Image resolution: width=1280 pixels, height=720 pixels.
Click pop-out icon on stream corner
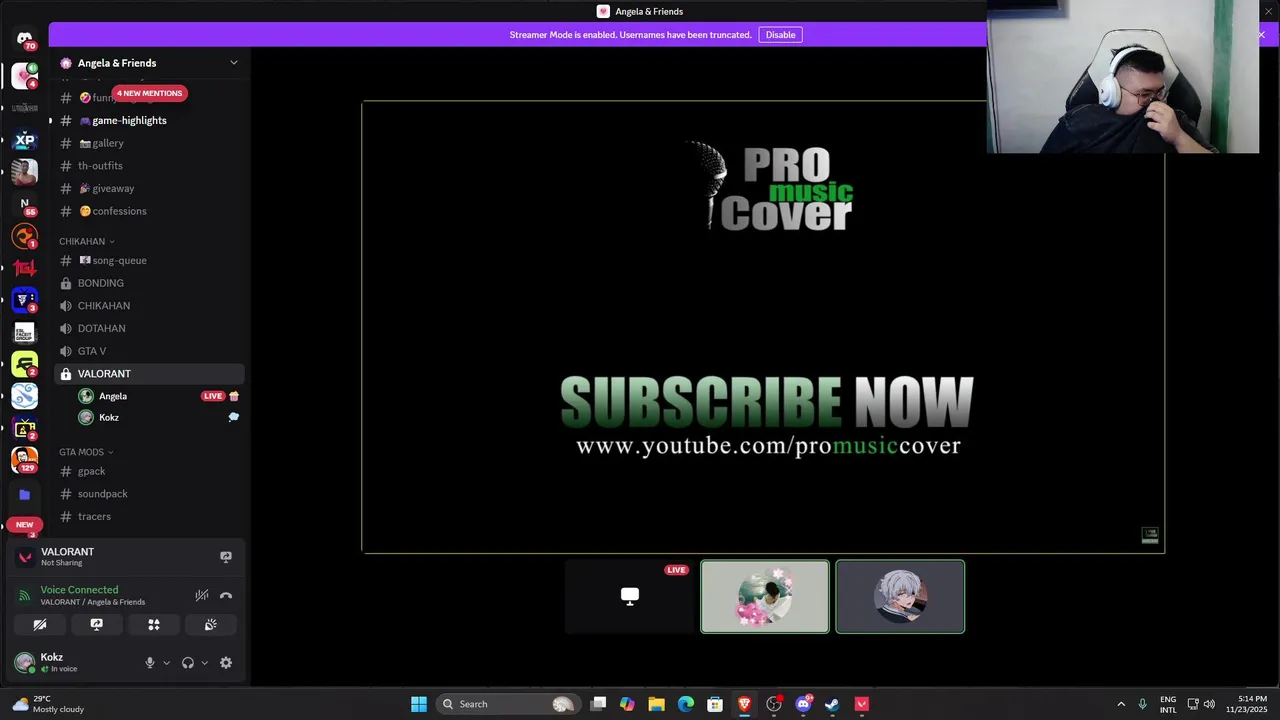tap(1150, 535)
